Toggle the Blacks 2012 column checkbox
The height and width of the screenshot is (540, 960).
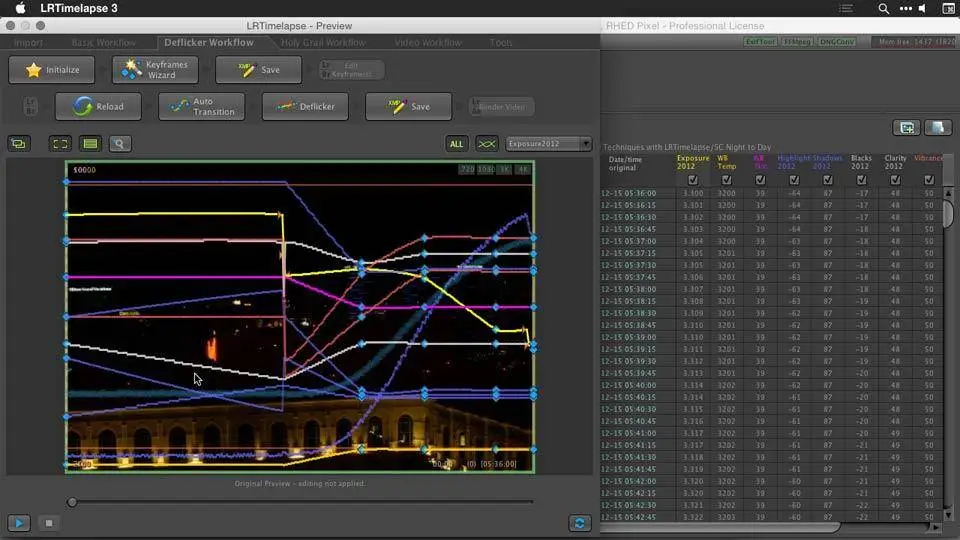tap(861, 180)
